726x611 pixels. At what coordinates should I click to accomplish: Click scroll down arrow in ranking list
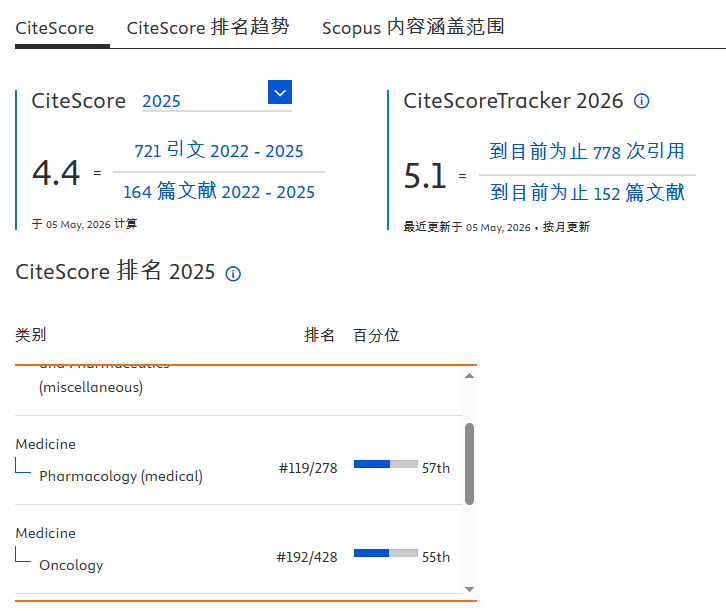469,589
